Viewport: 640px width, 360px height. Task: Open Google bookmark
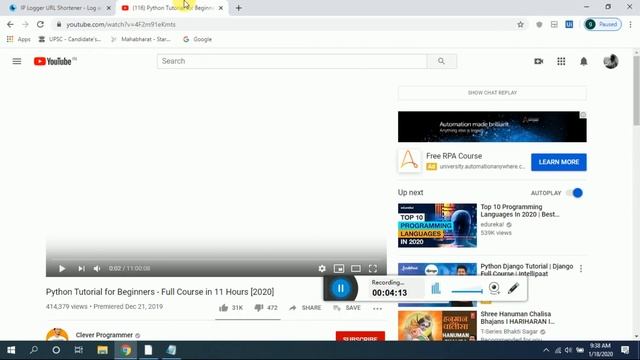pyautogui.click(x=198, y=39)
